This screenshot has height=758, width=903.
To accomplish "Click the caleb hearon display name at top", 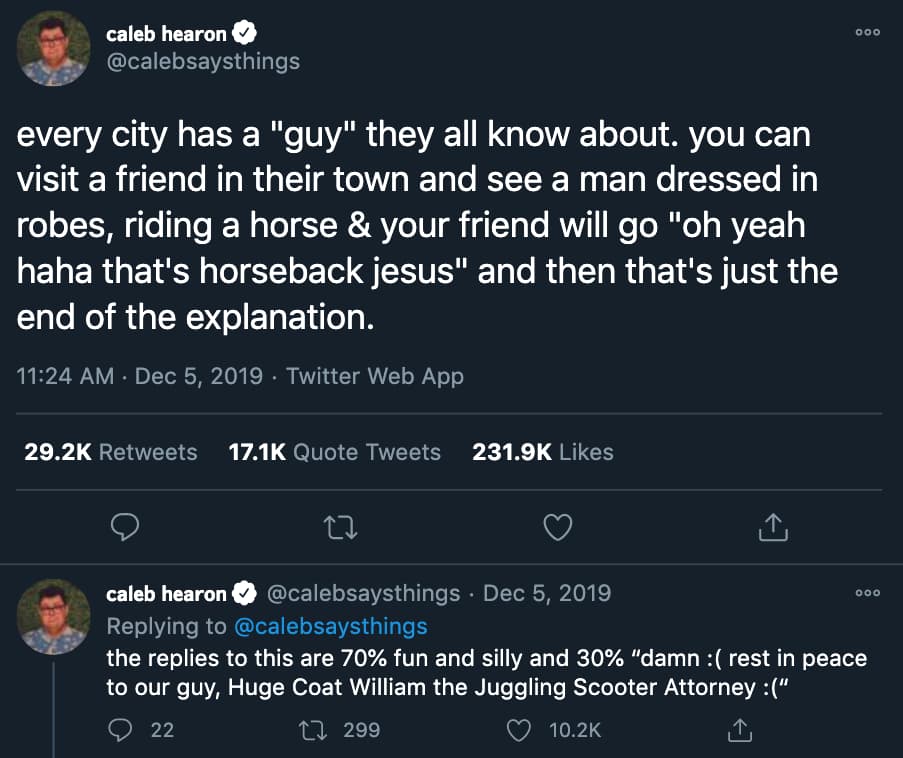I will pos(167,34).
